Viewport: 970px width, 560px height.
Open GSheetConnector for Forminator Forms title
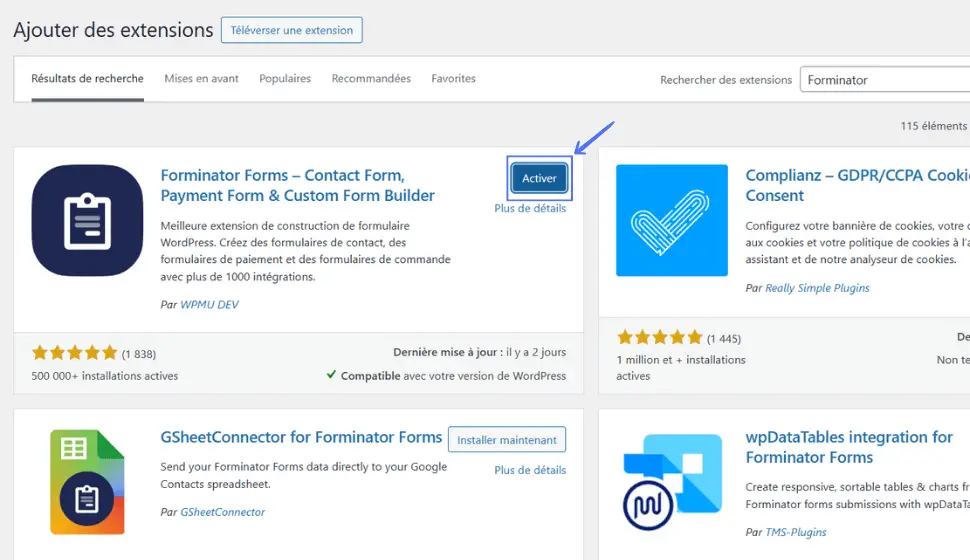point(301,437)
